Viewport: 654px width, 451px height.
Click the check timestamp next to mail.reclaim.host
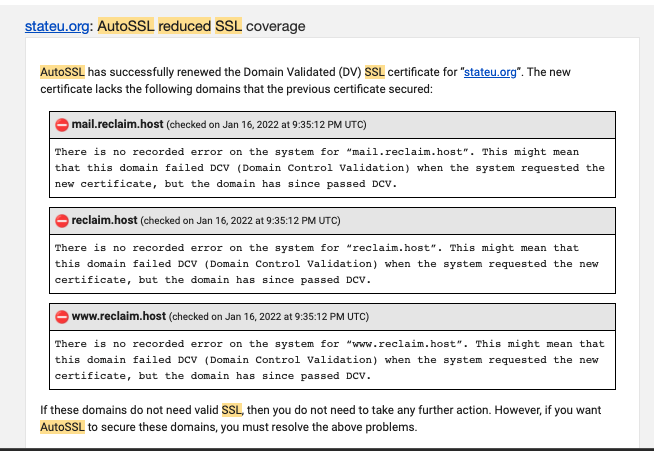[x=266, y=125]
